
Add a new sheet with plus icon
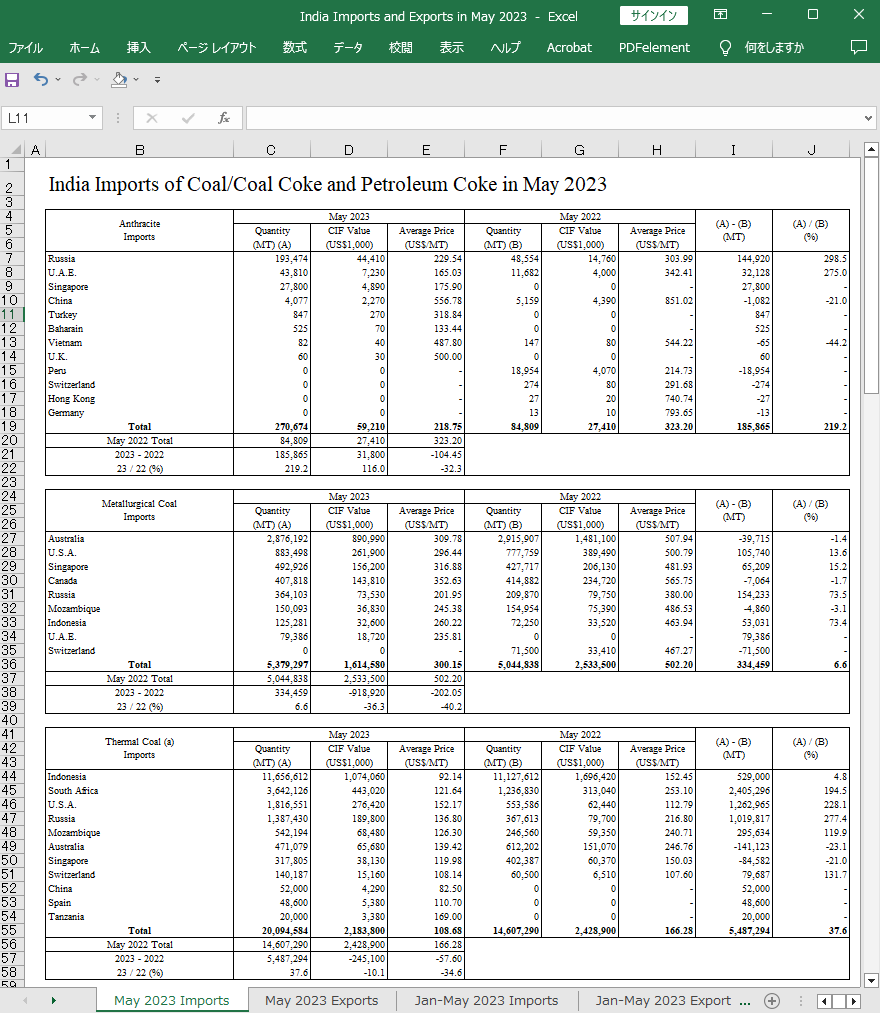coord(772,1001)
